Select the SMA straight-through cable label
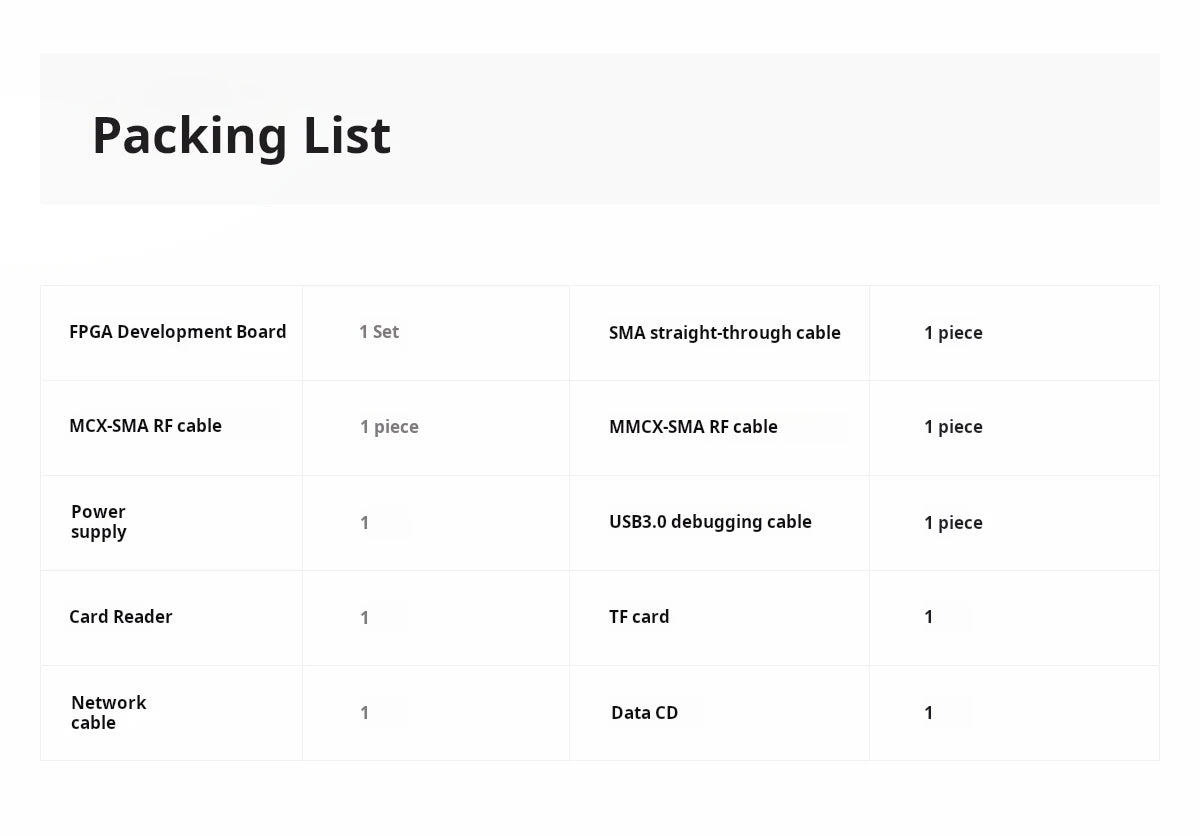The height and width of the screenshot is (836, 1200). click(725, 333)
